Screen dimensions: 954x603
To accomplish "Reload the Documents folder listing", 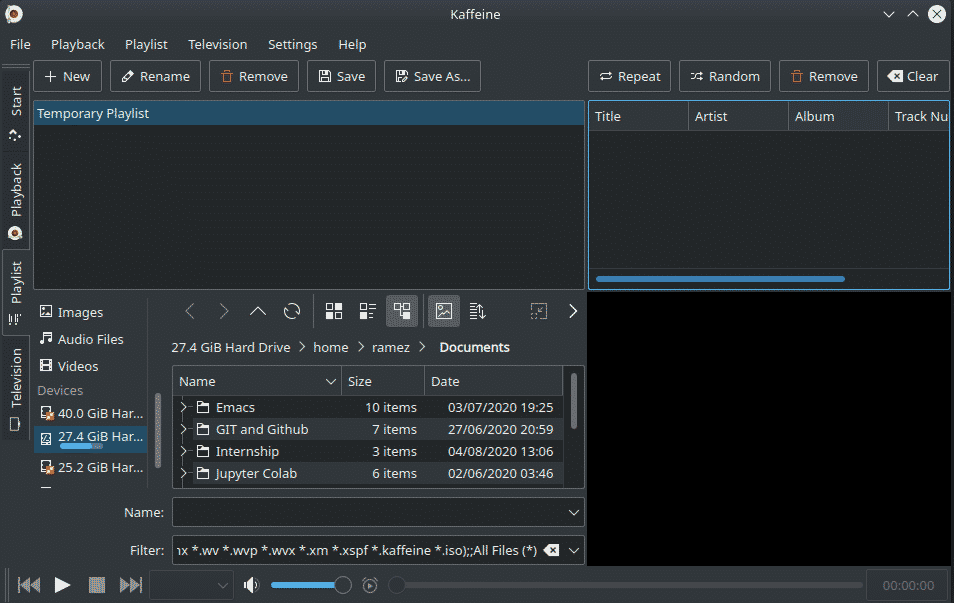I will (292, 312).
